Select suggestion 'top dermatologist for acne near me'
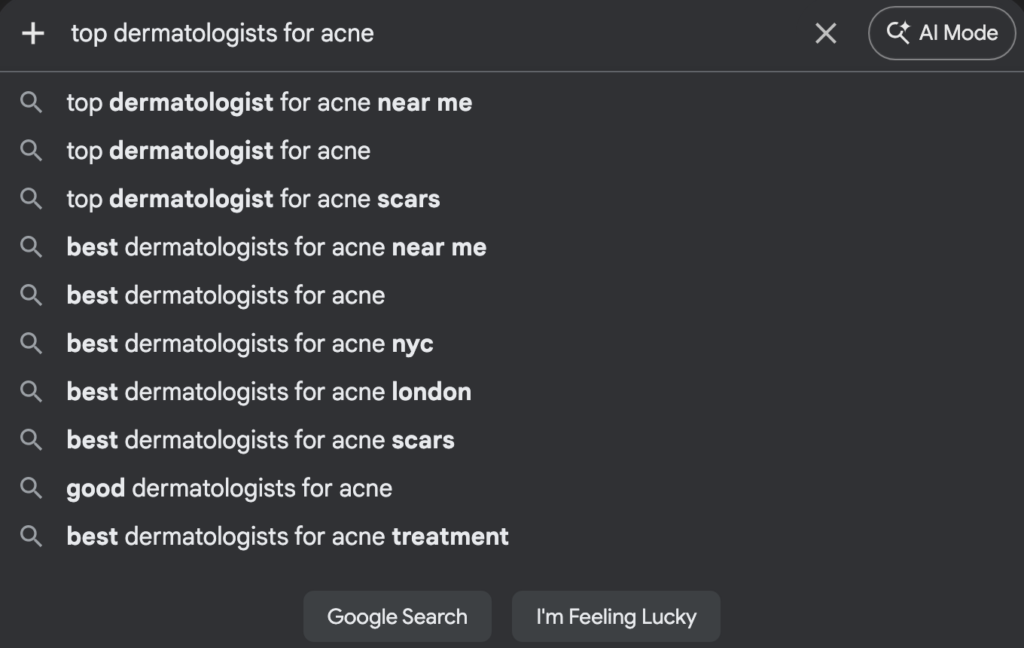Viewport: 1024px width, 648px height. [269, 102]
